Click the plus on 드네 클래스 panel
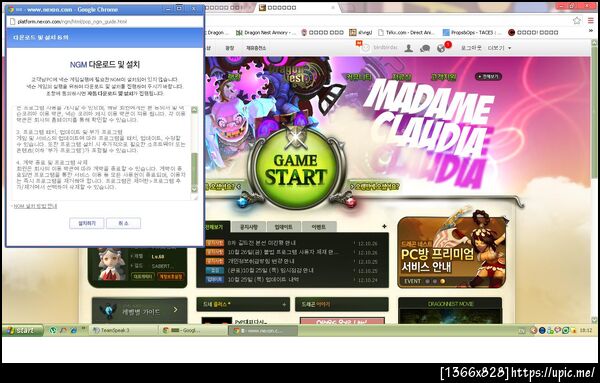 click(284, 305)
